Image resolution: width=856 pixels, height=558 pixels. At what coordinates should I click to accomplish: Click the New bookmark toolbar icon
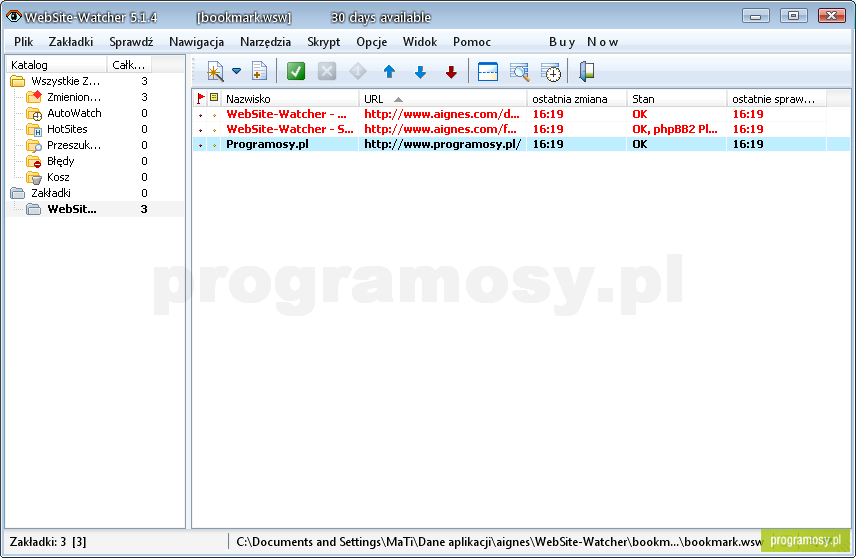[x=215, y=72]
